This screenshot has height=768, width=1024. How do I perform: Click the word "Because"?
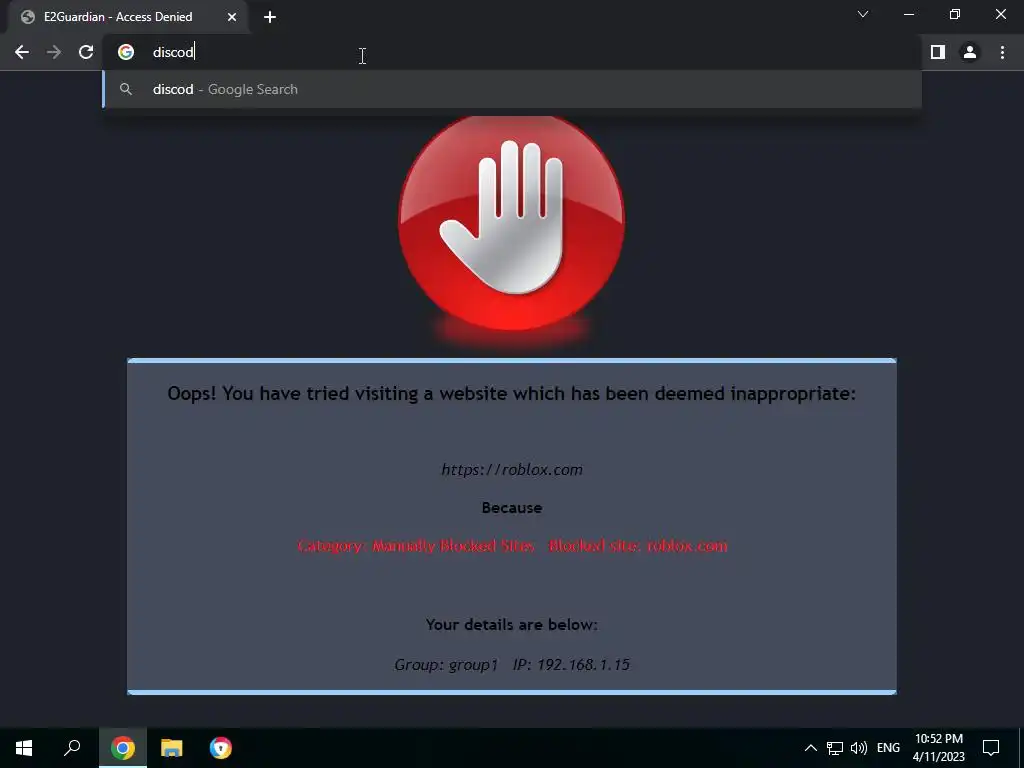point(512,508)
